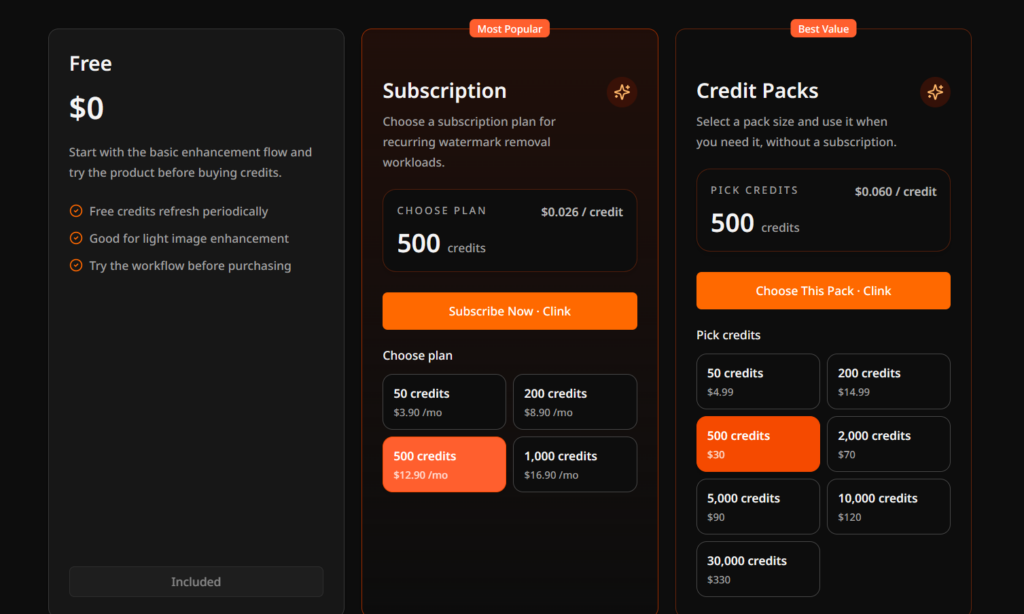1024x614 pixels.
Task: Click the Choose This Pack · Clink button
Action: [824, 291]
